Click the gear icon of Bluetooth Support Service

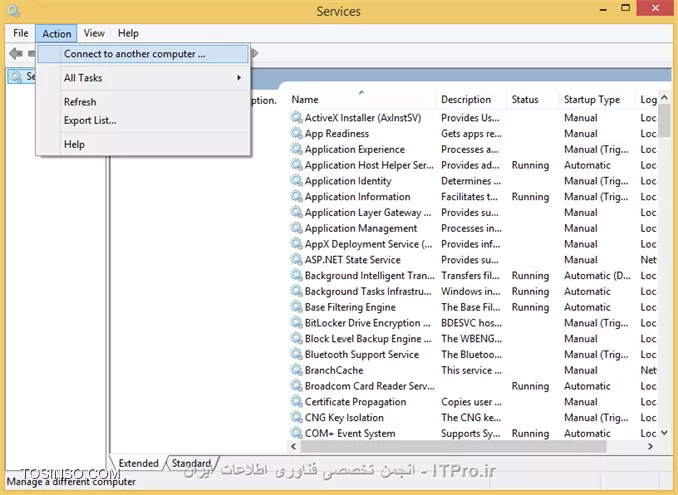coord(296,354)
